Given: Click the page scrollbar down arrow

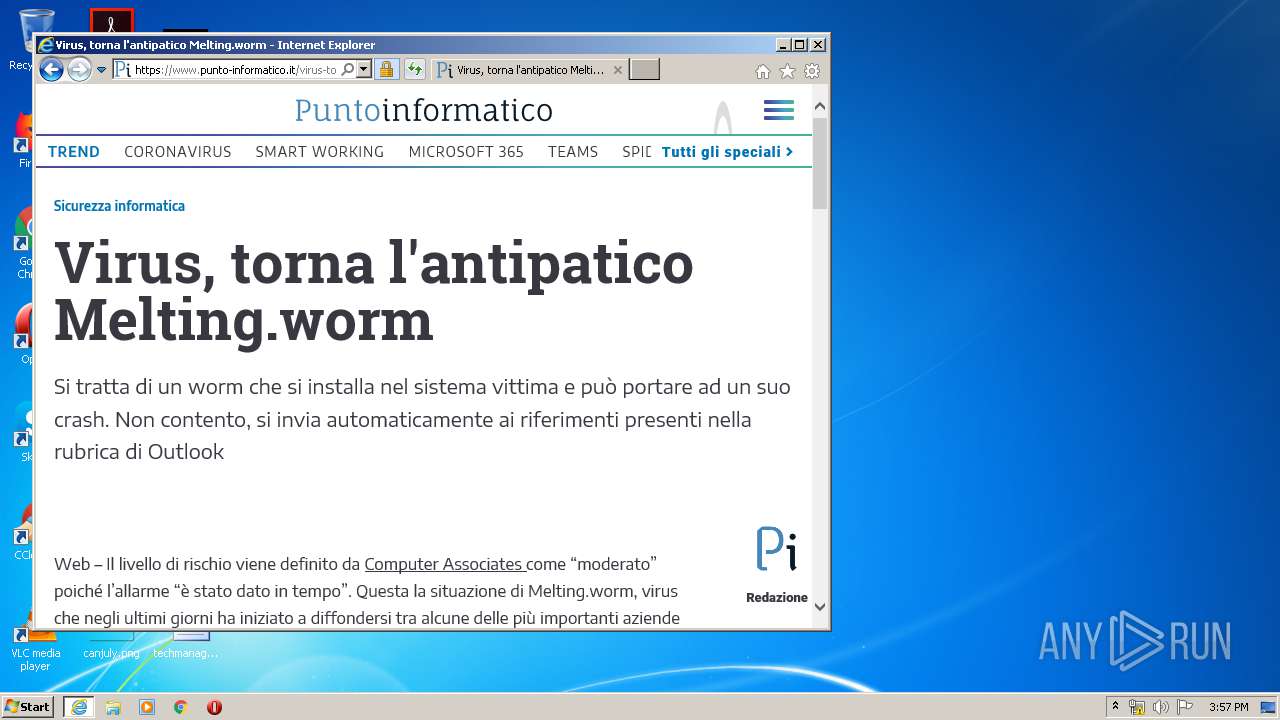Looking at the screenshot, I should (x=820, y=606).
